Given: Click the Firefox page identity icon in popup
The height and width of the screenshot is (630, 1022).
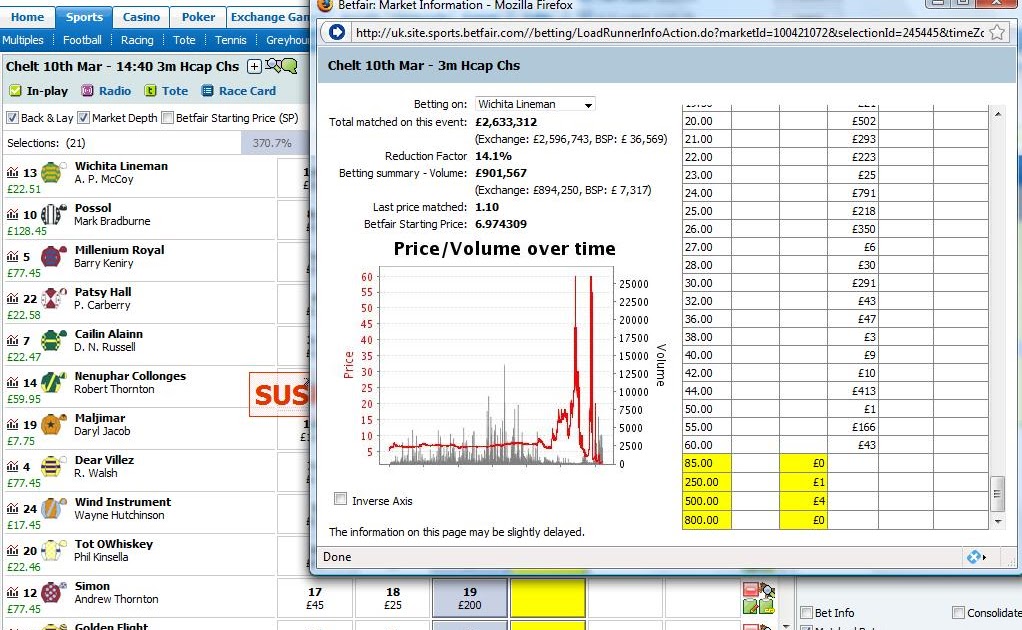Looking at the screenshot, I should pos(336,31).
